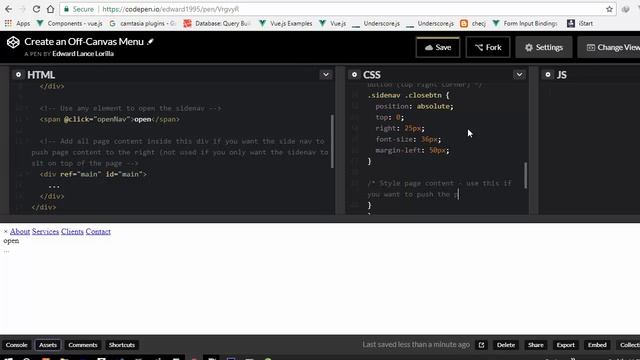640x360 pixels.
Task: Click the About link in preview
Action: [x=20, y=231]
